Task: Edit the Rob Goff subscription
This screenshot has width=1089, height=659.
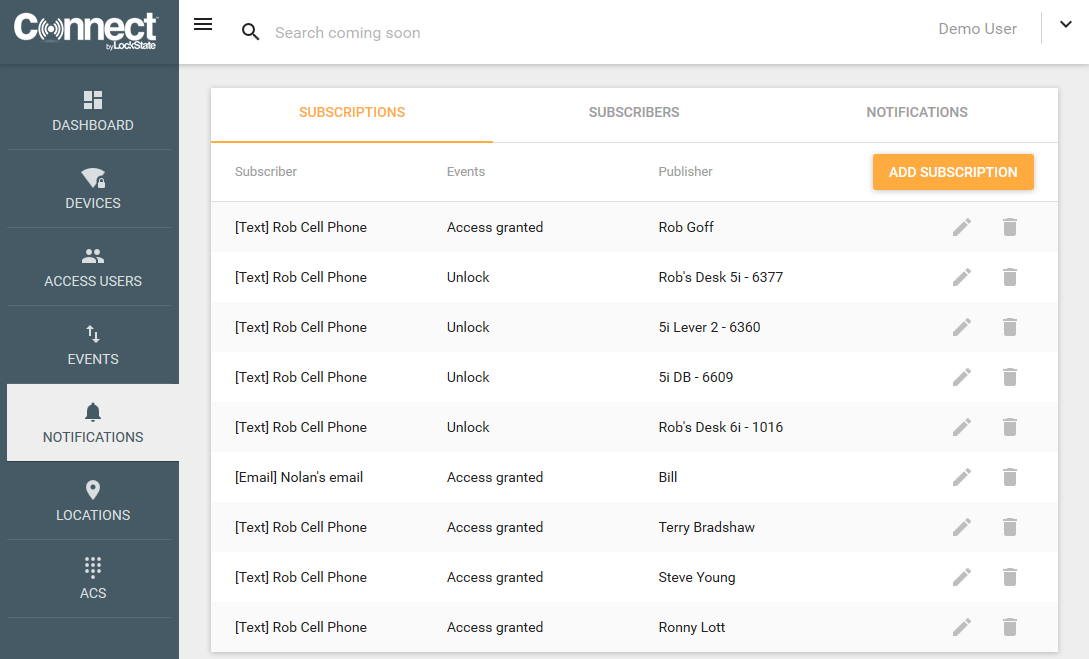Action: click(x=962, y=227)
